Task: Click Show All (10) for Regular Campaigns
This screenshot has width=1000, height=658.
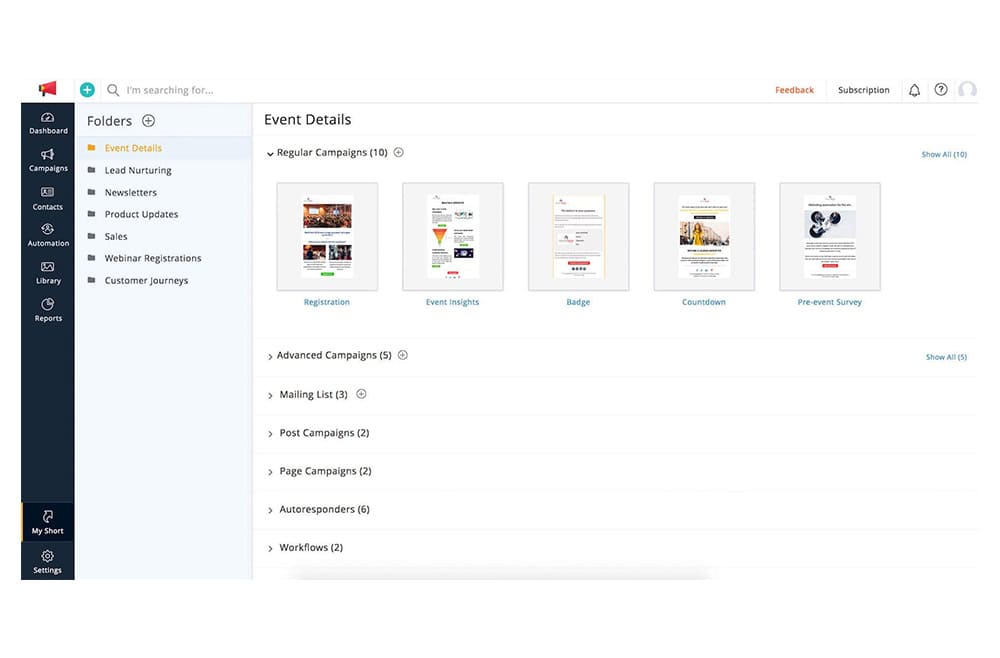Action: pyautogui.click(x=944, y=154)
